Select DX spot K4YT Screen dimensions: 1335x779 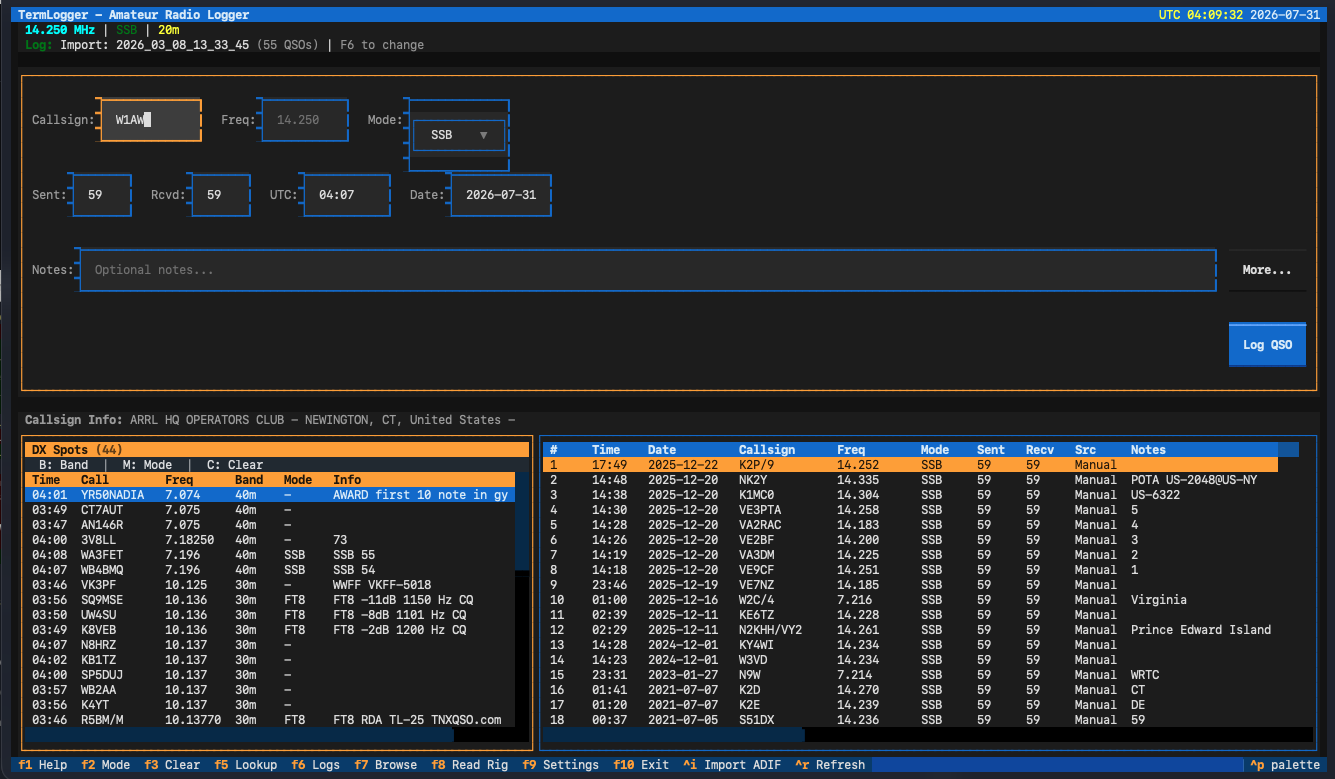coord(270,705)
